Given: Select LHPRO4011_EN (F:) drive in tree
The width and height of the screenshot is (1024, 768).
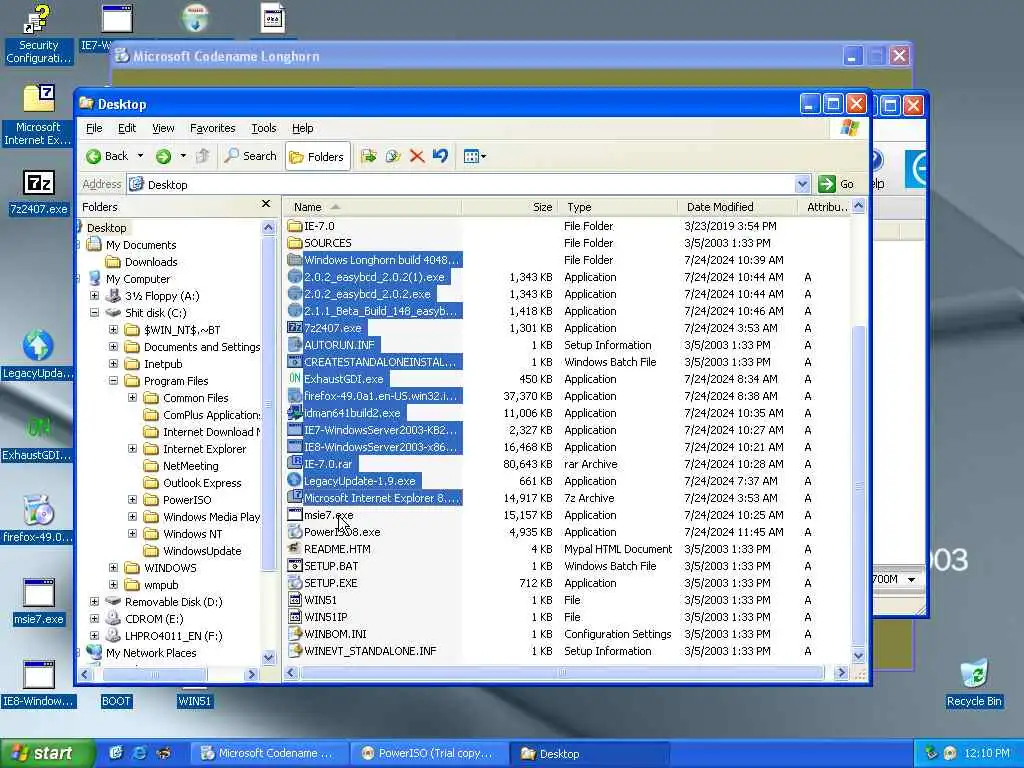Looking at the screenshot, I should (173, 635).
